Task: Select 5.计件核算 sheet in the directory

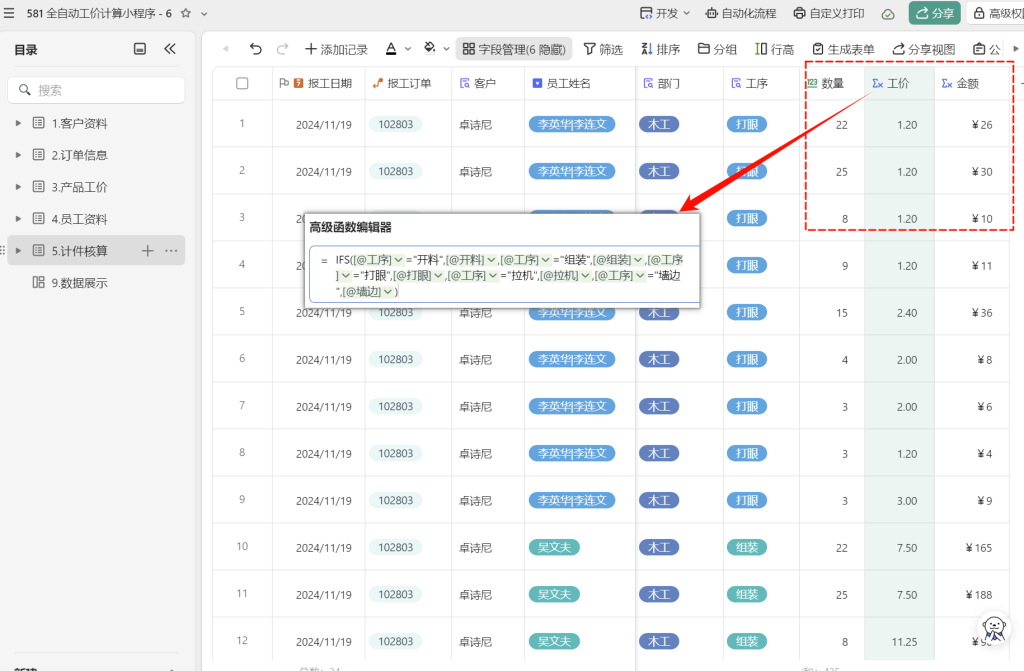Action: [96, 251]
